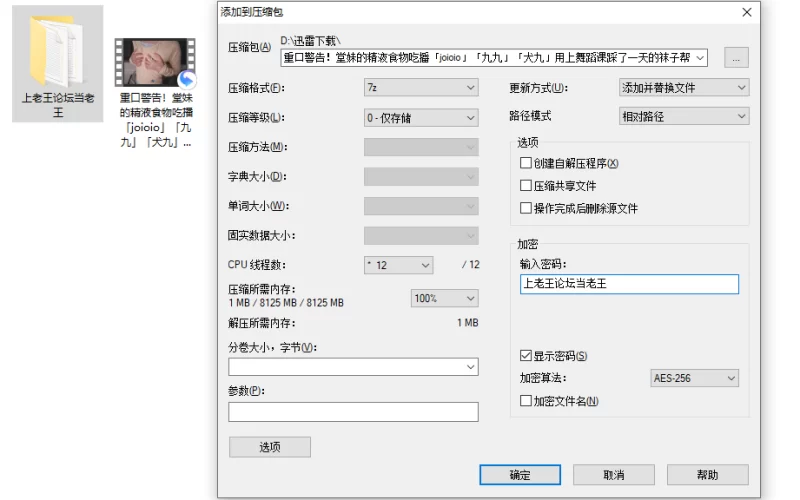Open the 更新方式 dropdown
This screenshot has width=800, height=500.
click(x=684, y=88)
